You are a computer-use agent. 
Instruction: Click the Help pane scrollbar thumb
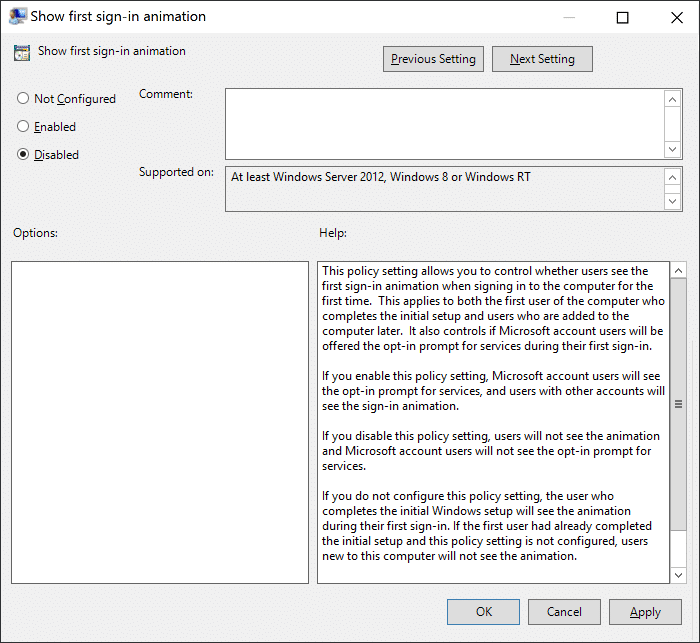pos(678,404)
